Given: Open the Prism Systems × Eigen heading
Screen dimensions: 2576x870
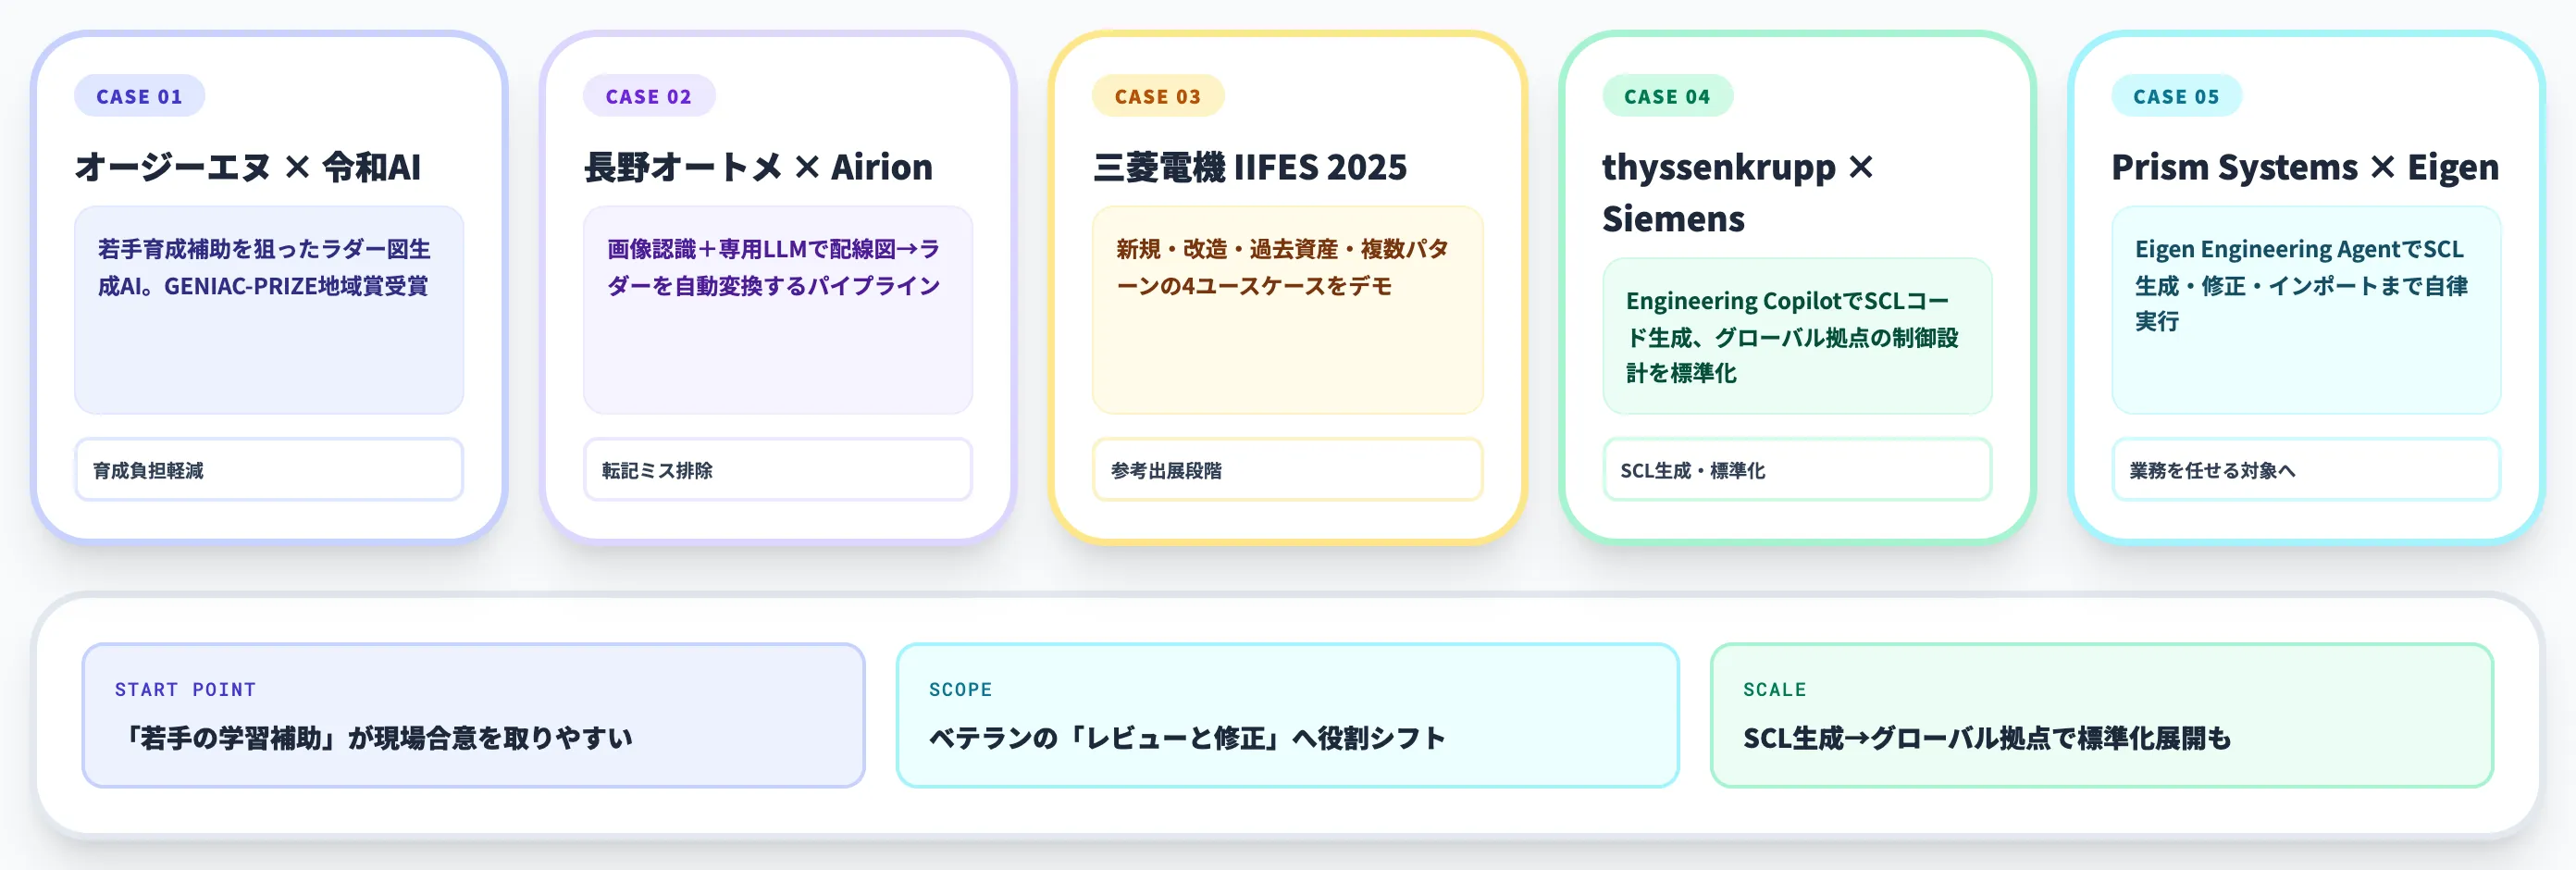Looking at the screenshot, I should click(2305, 167).
